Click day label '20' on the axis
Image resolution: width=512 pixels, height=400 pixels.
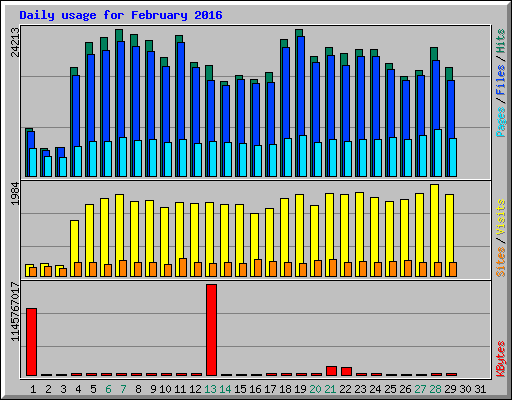coord(315,389)
